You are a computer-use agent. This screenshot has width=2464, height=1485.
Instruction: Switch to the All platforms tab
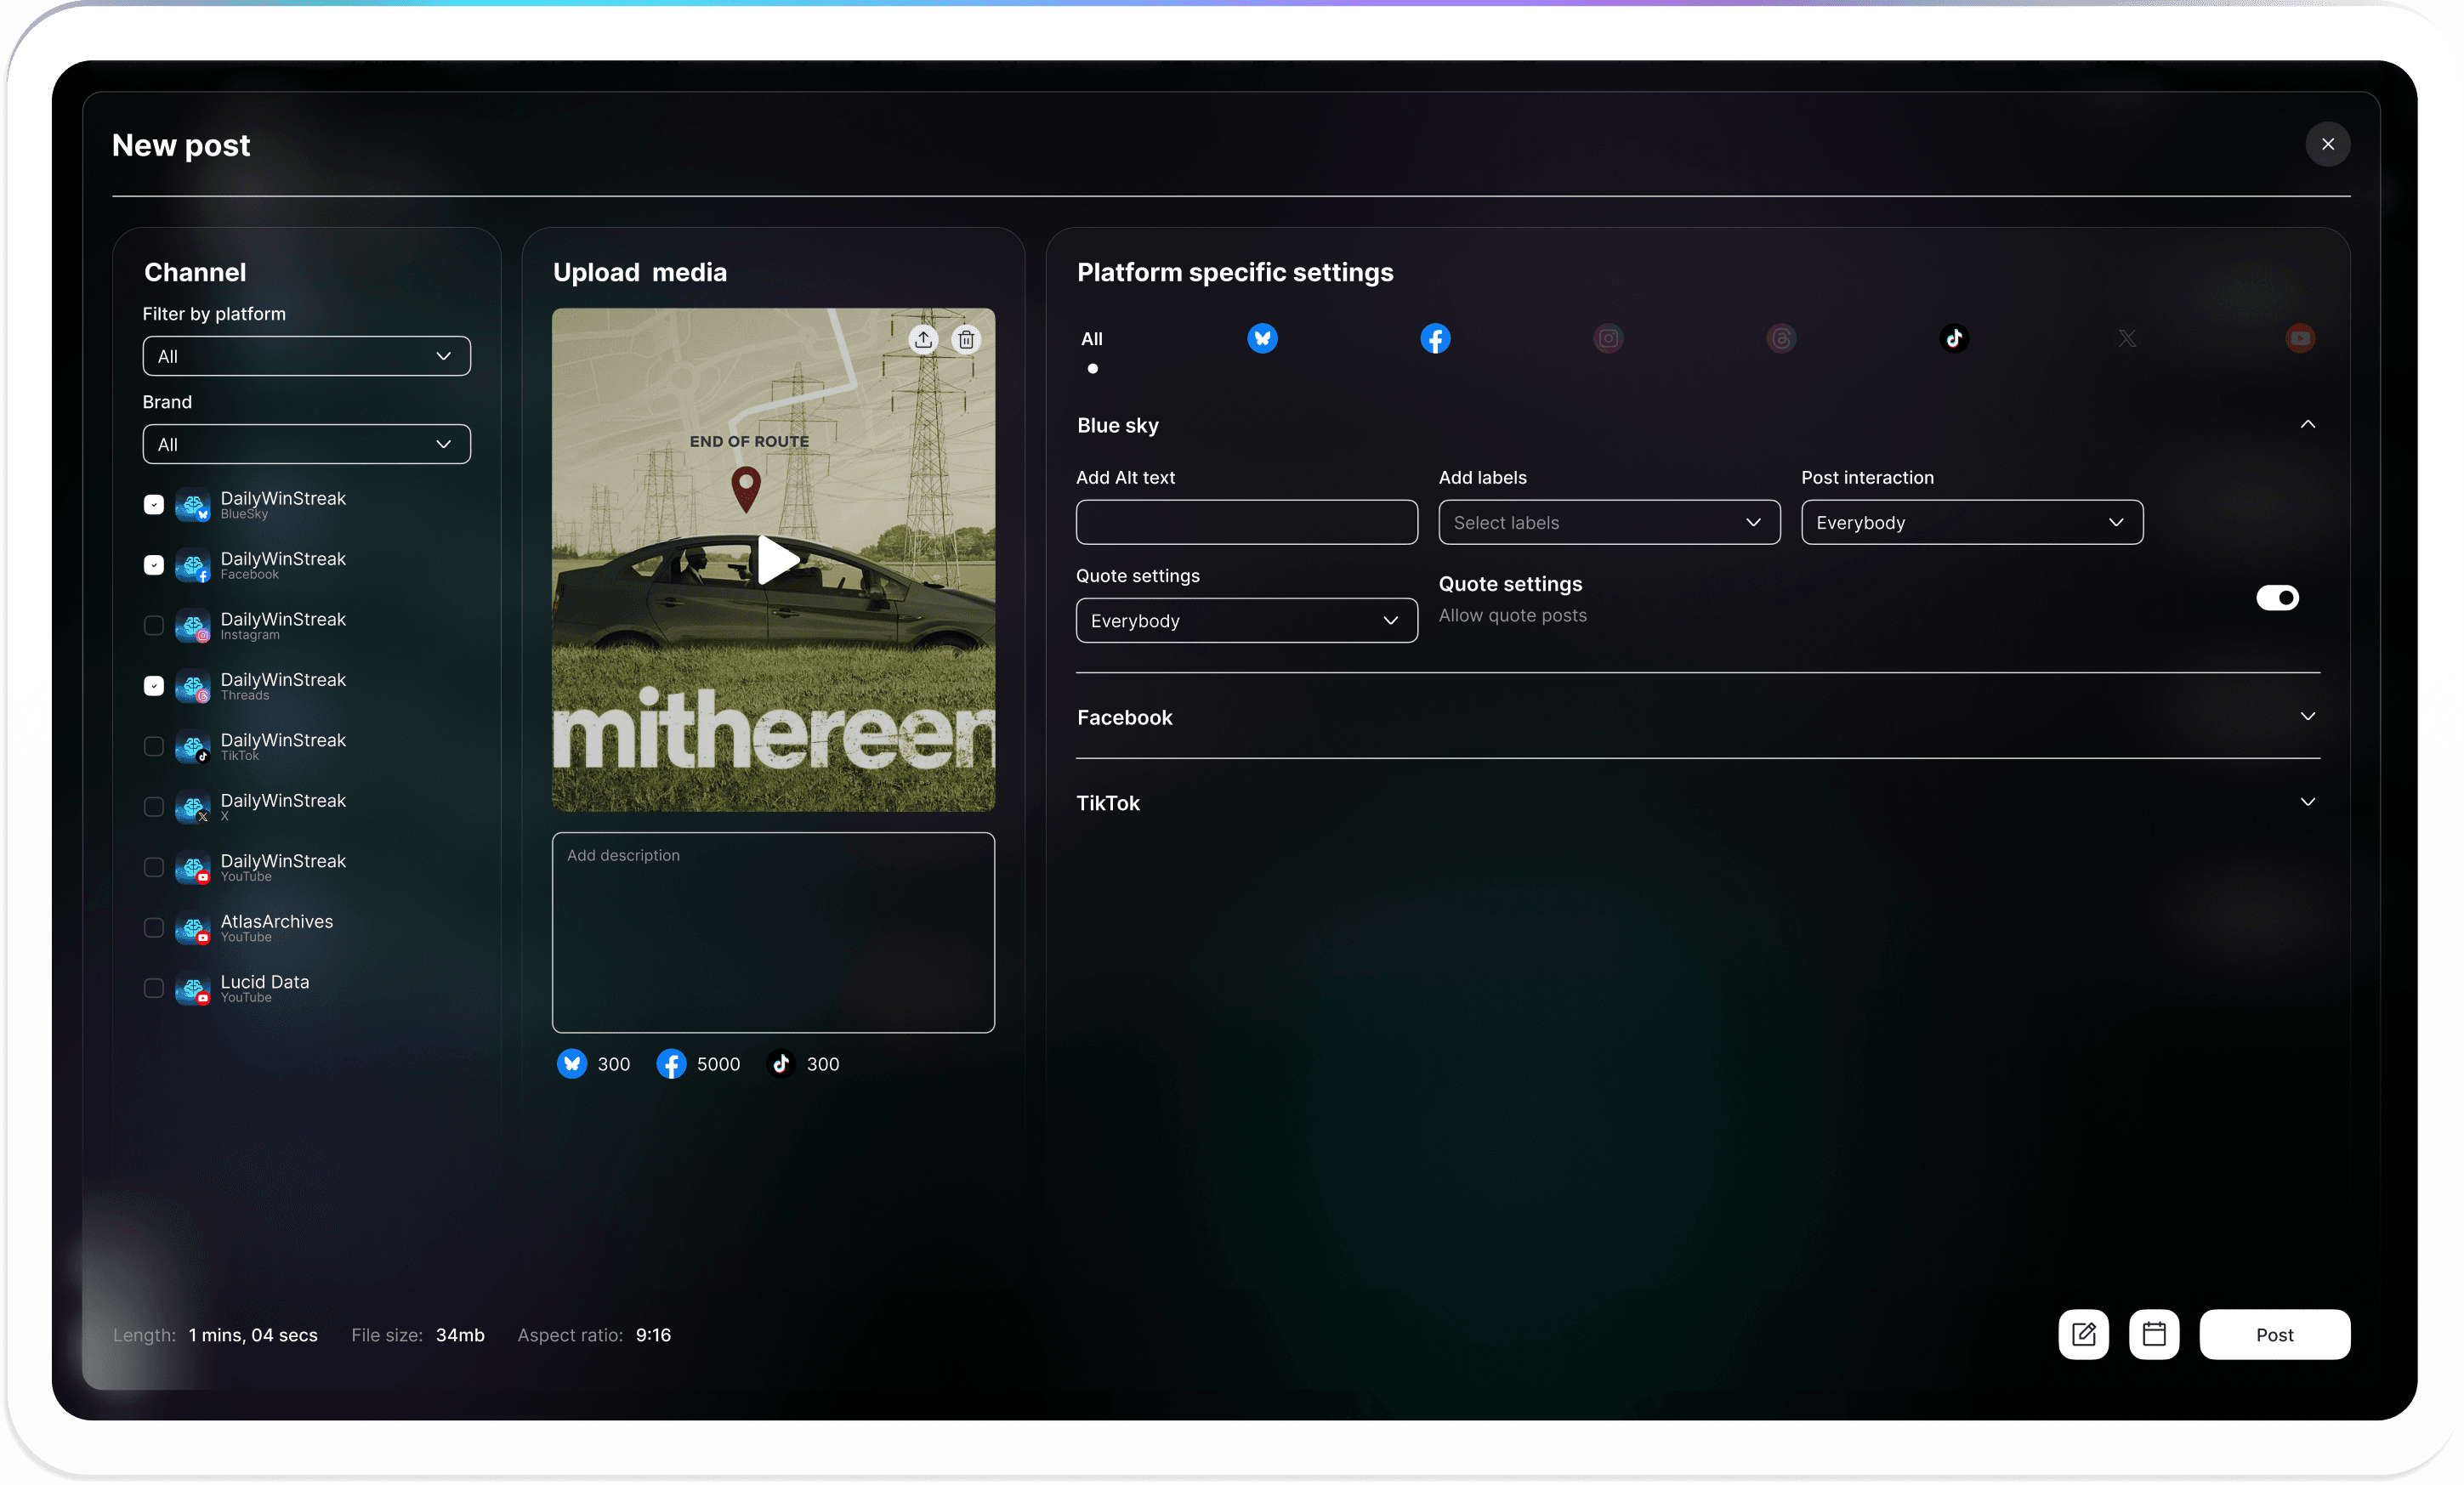(1092, 340)
